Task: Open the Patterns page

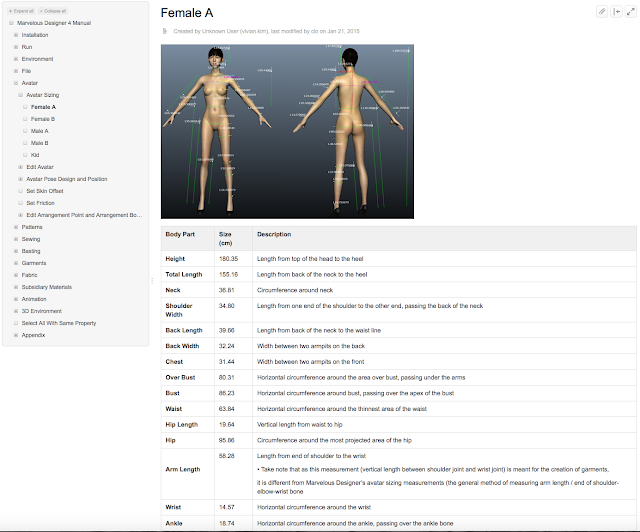Action: [x=32, y=227]
